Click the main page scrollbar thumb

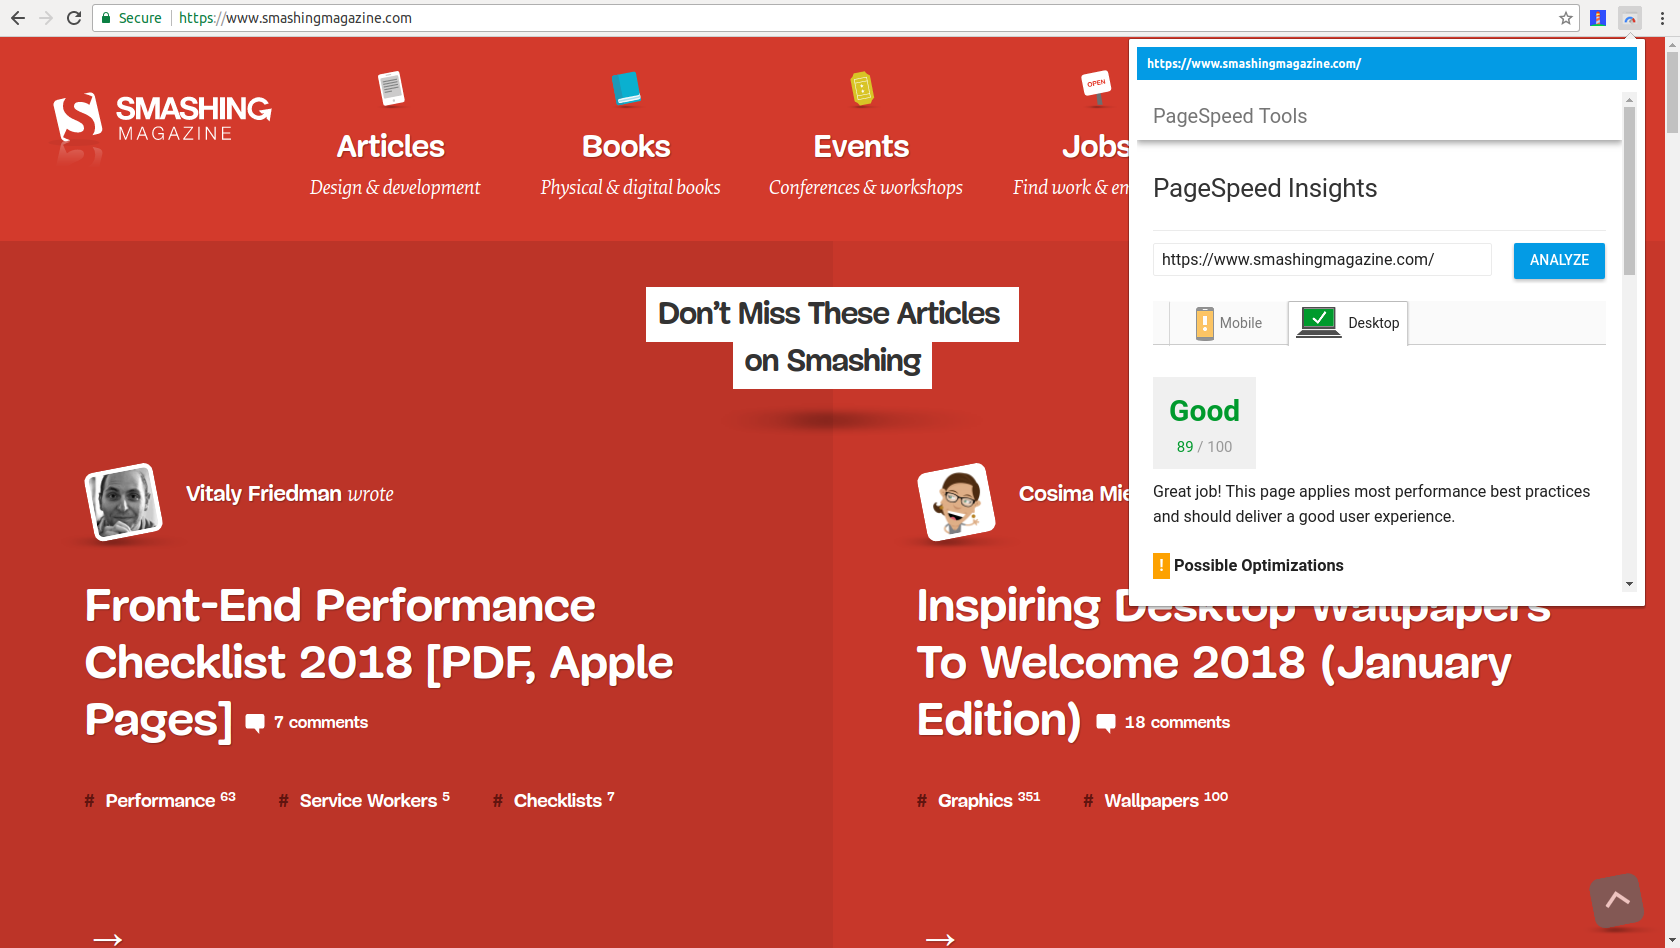pos(1672,93)
